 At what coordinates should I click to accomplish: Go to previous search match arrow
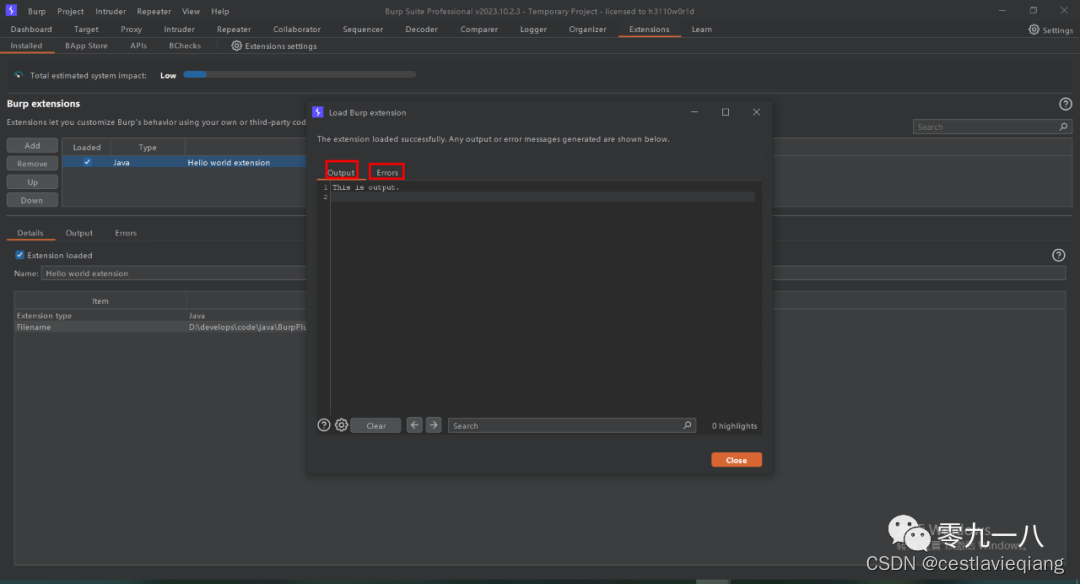(x=414, y=425)
